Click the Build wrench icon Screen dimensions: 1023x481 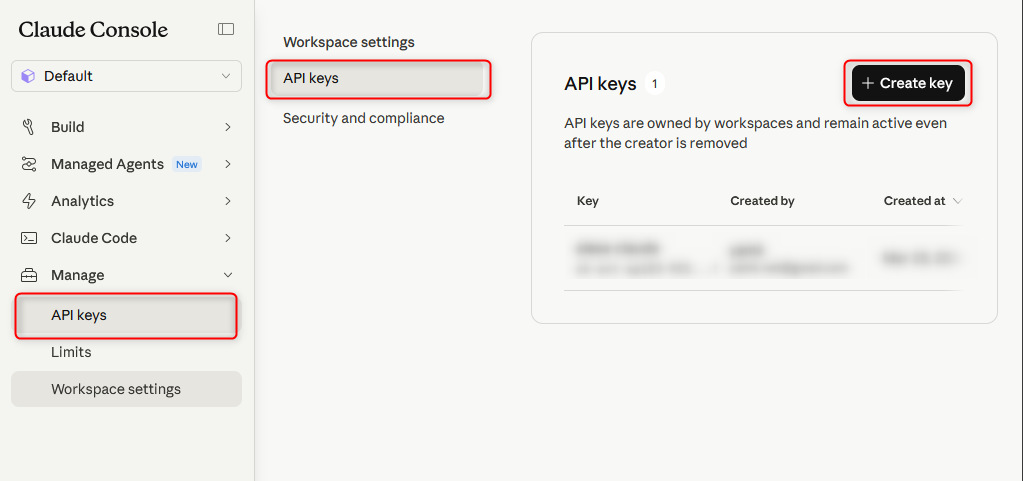[29, 127]
